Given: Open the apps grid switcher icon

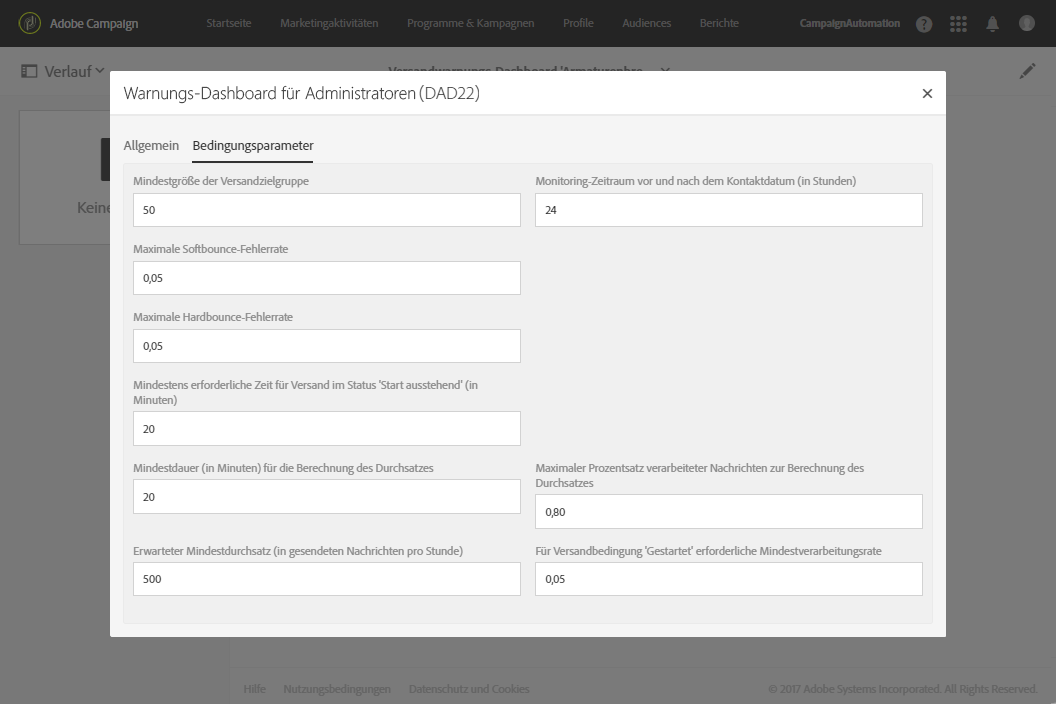Looking at the screenshot, I should 958,24.
